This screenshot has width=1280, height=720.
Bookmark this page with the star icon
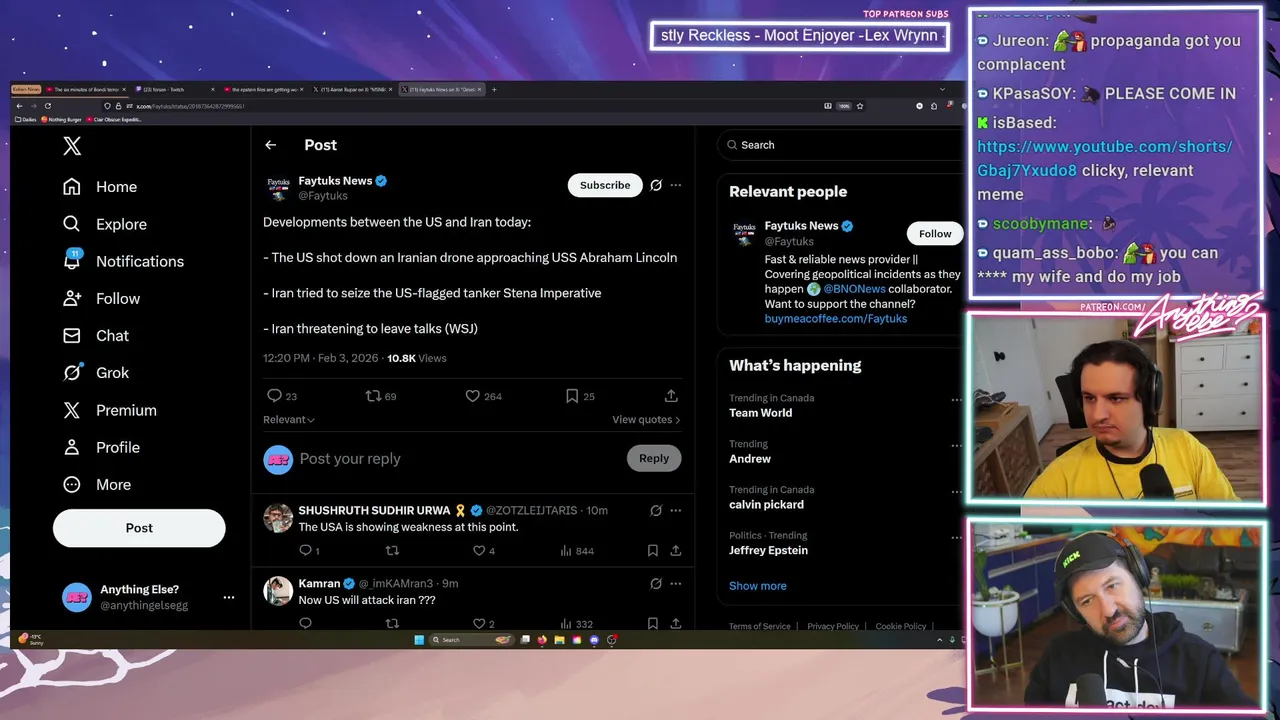point(860,106)
